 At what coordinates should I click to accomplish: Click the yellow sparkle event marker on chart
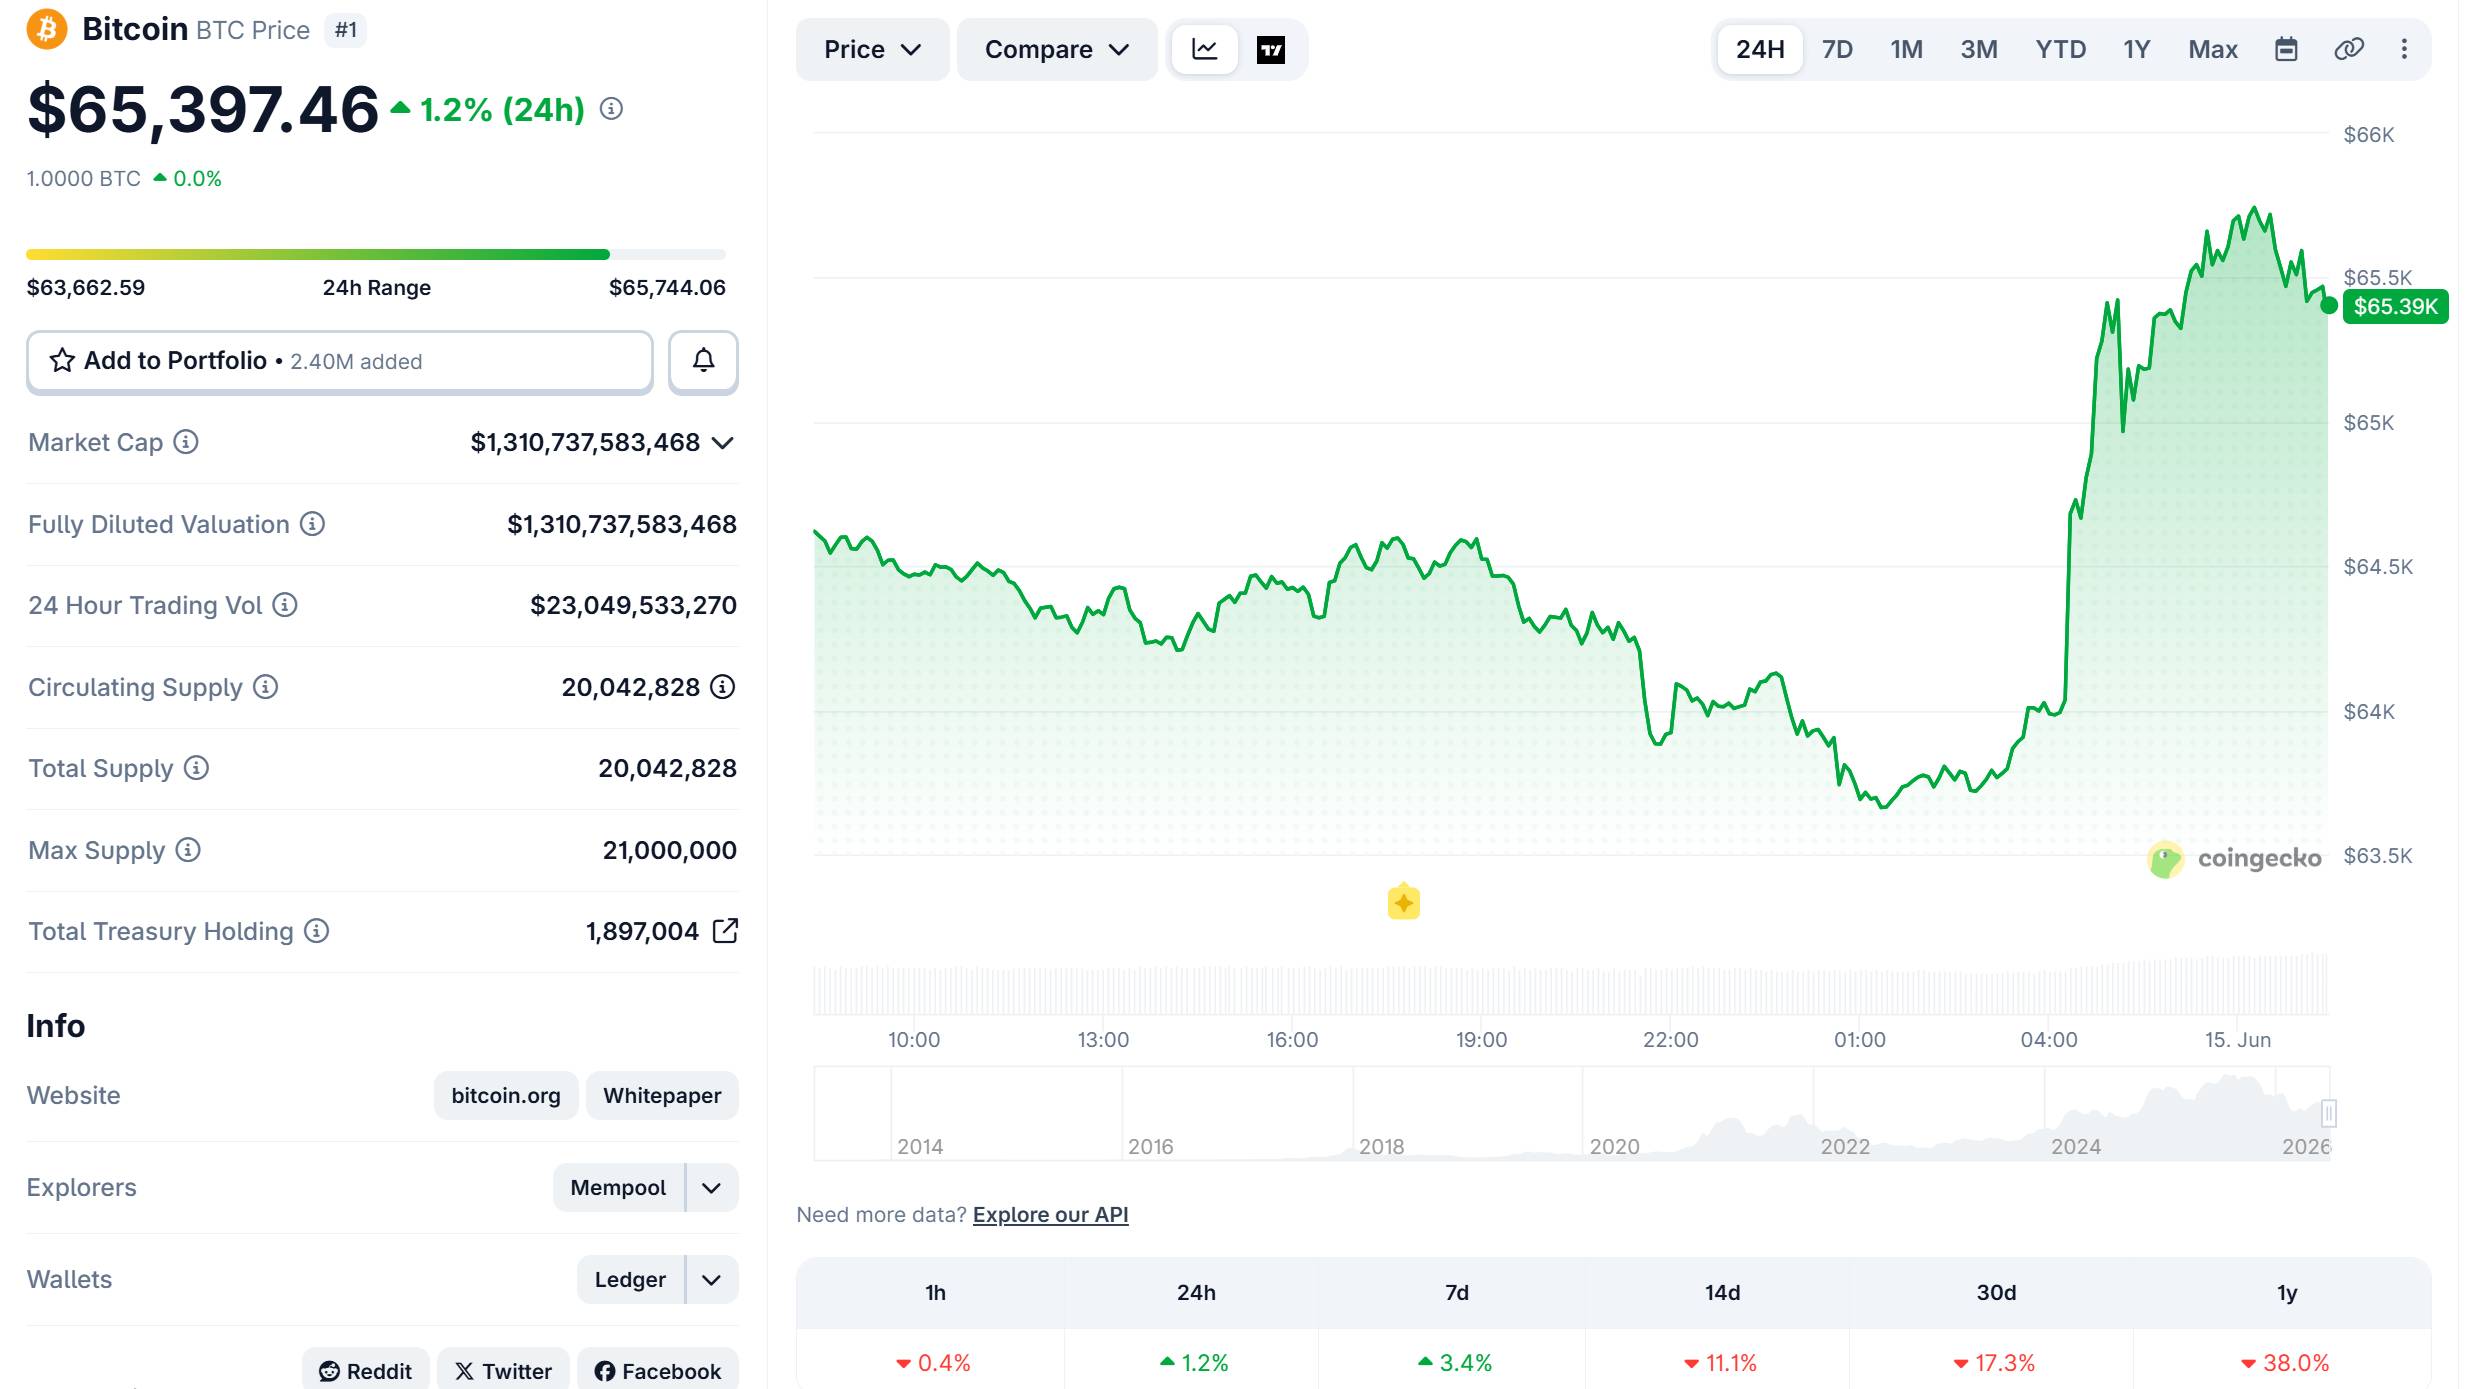(1404, 902)
